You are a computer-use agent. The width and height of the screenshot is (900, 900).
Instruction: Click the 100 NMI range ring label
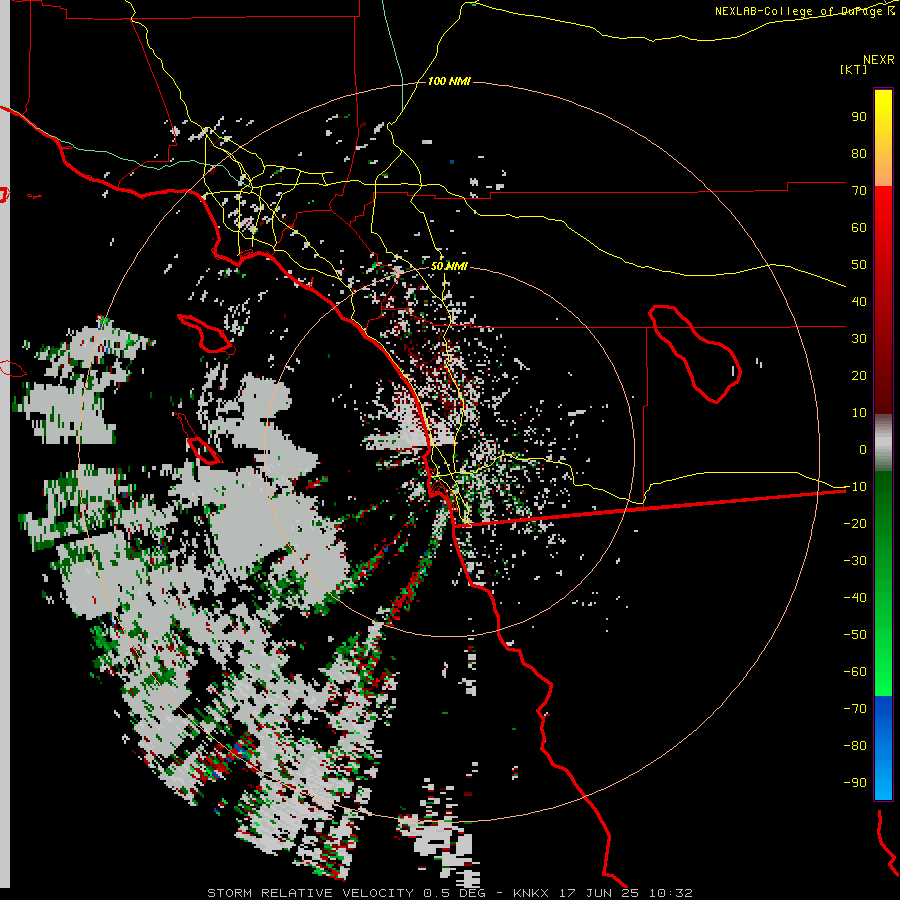coord(449,81)
